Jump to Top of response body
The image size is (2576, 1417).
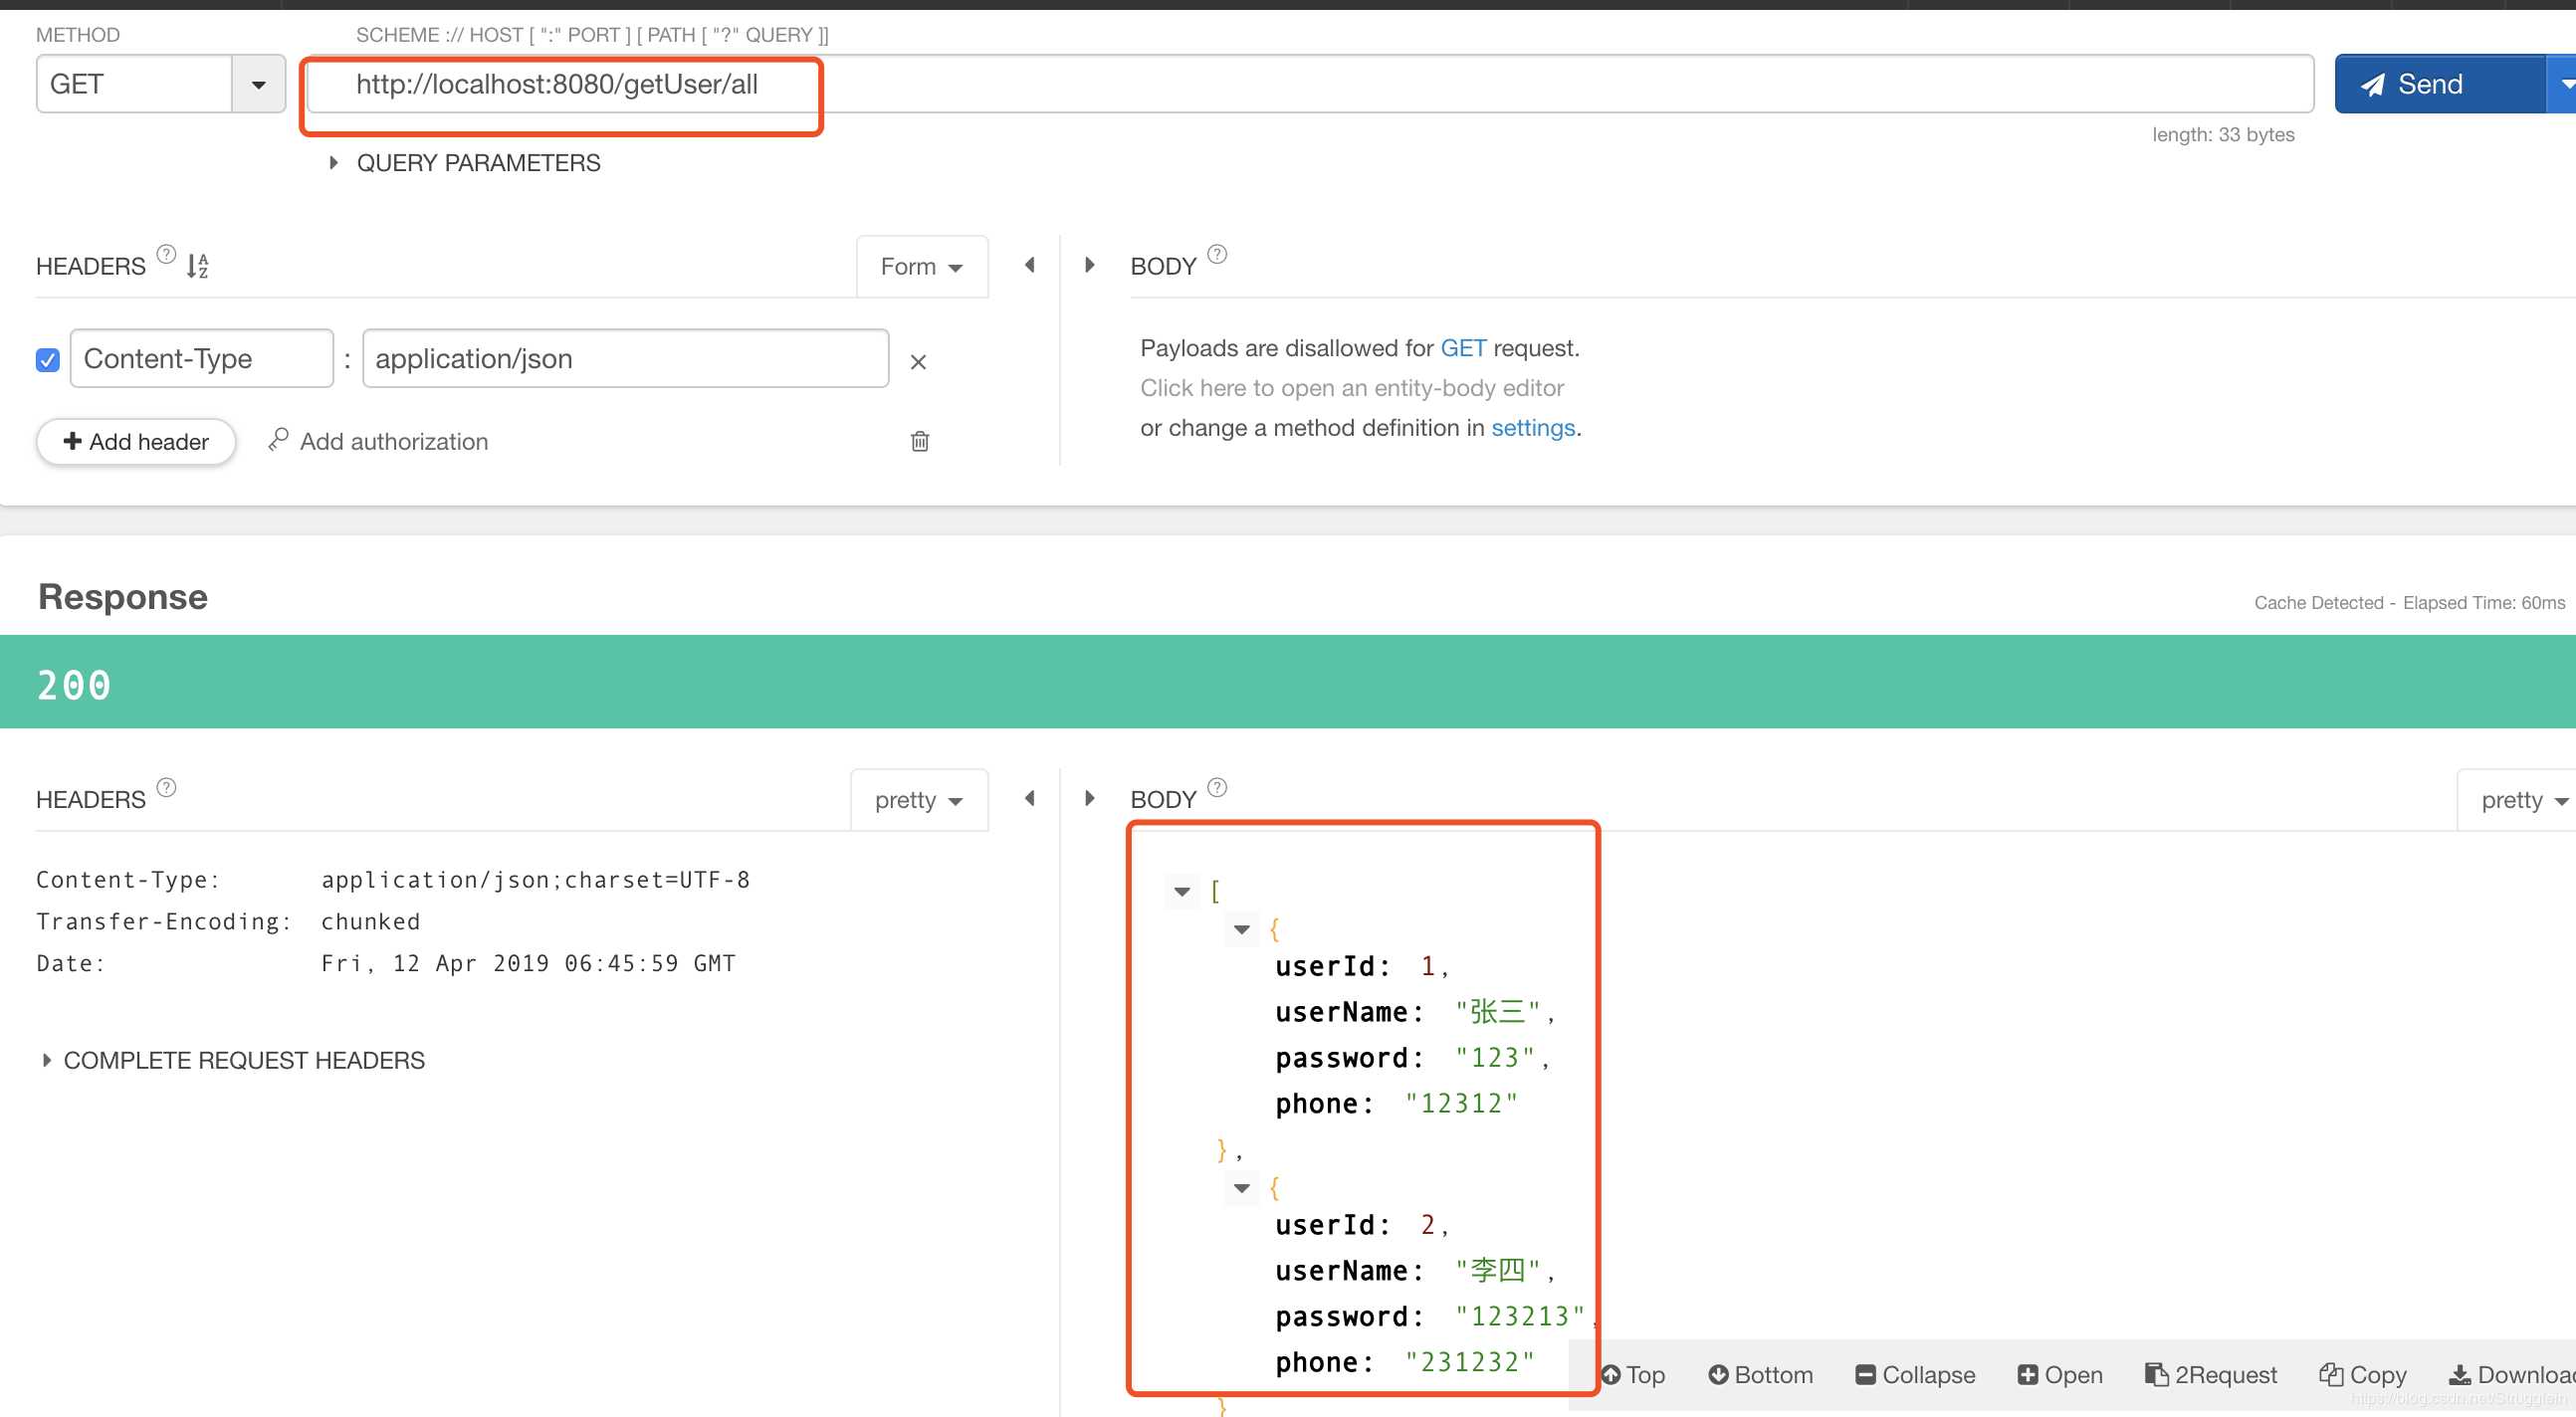pyautogui.click(x=1633, y=1376)
